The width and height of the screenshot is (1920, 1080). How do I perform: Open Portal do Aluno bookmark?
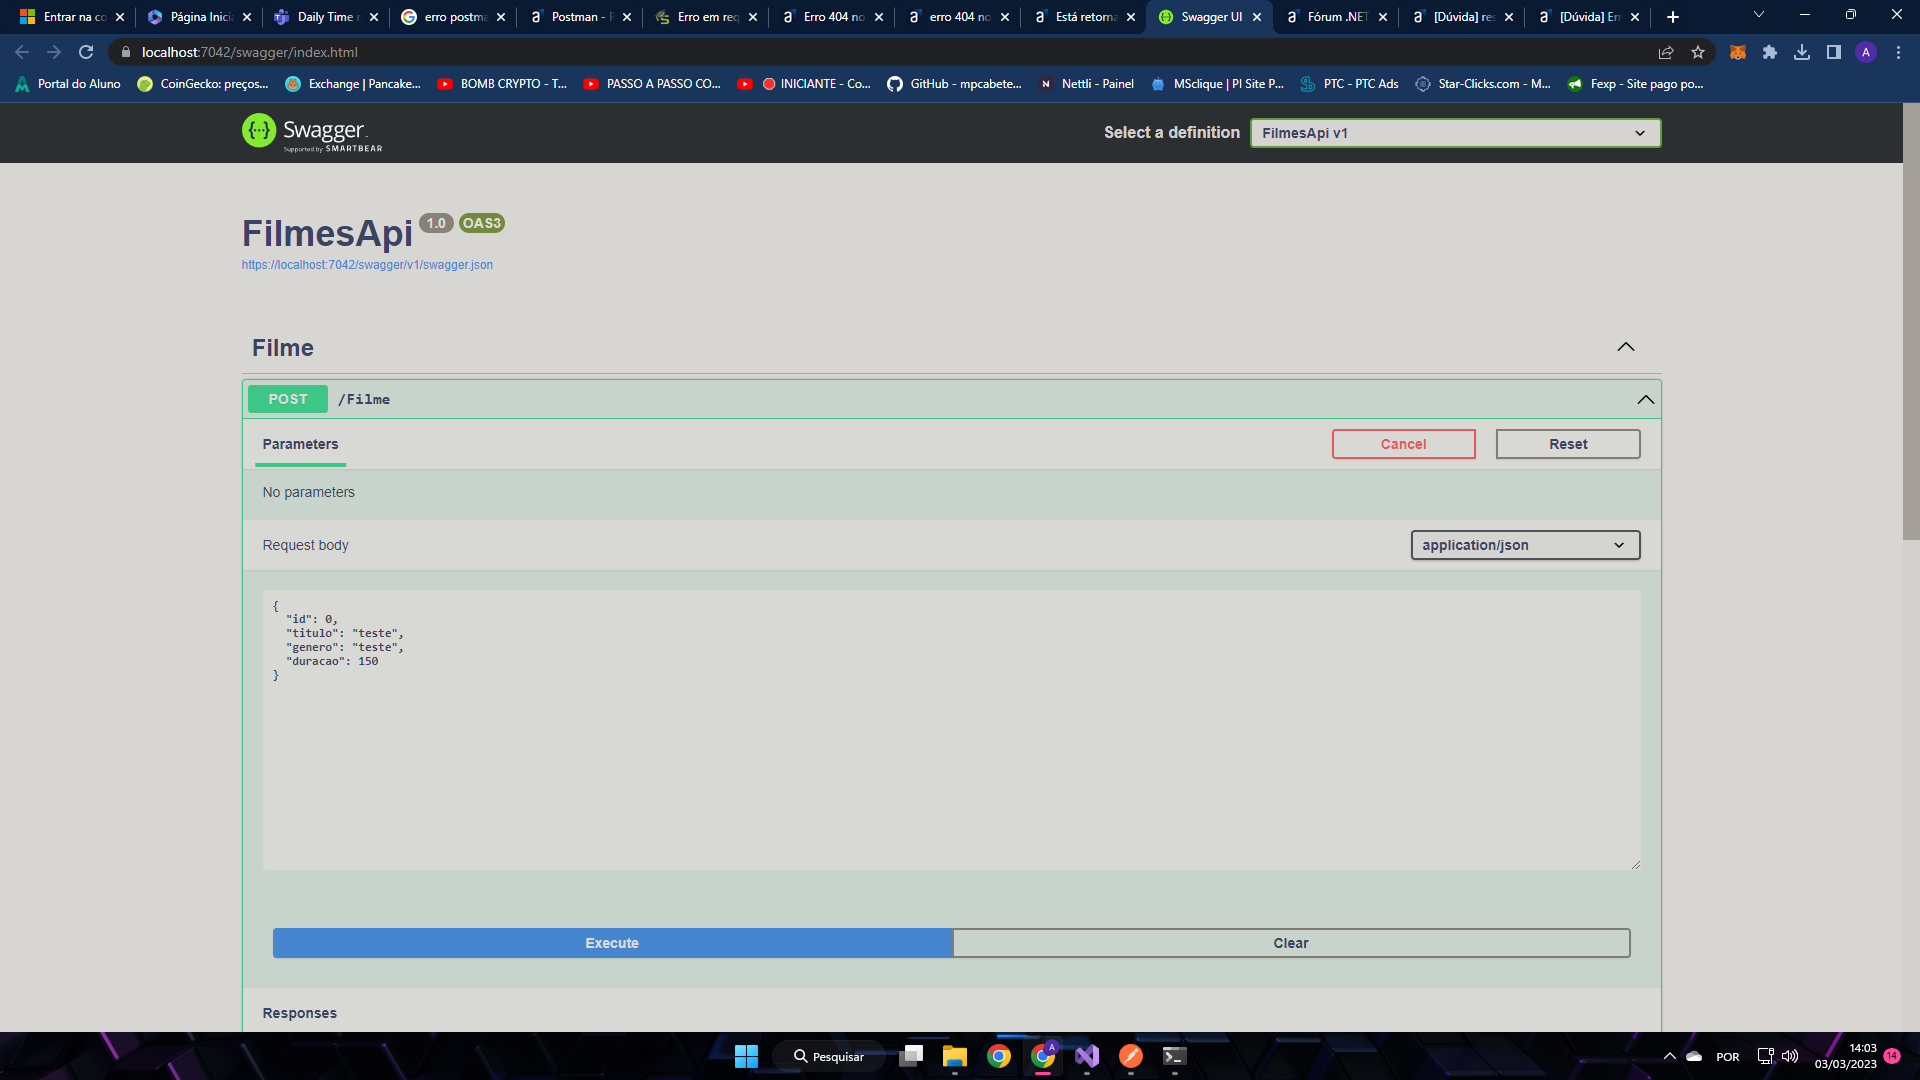tap(68, 84)
